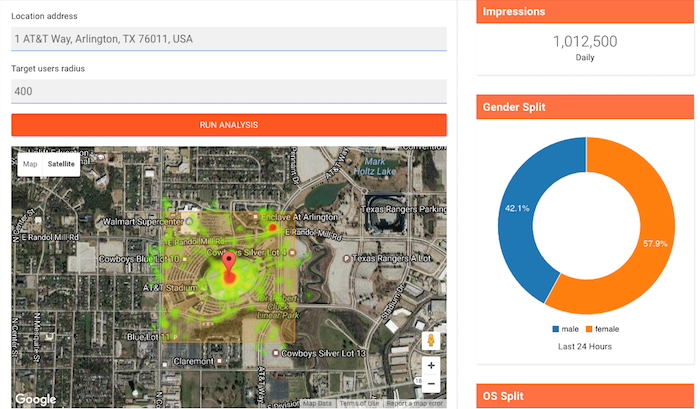Click the Target users radius field

(x=229, y=92)
